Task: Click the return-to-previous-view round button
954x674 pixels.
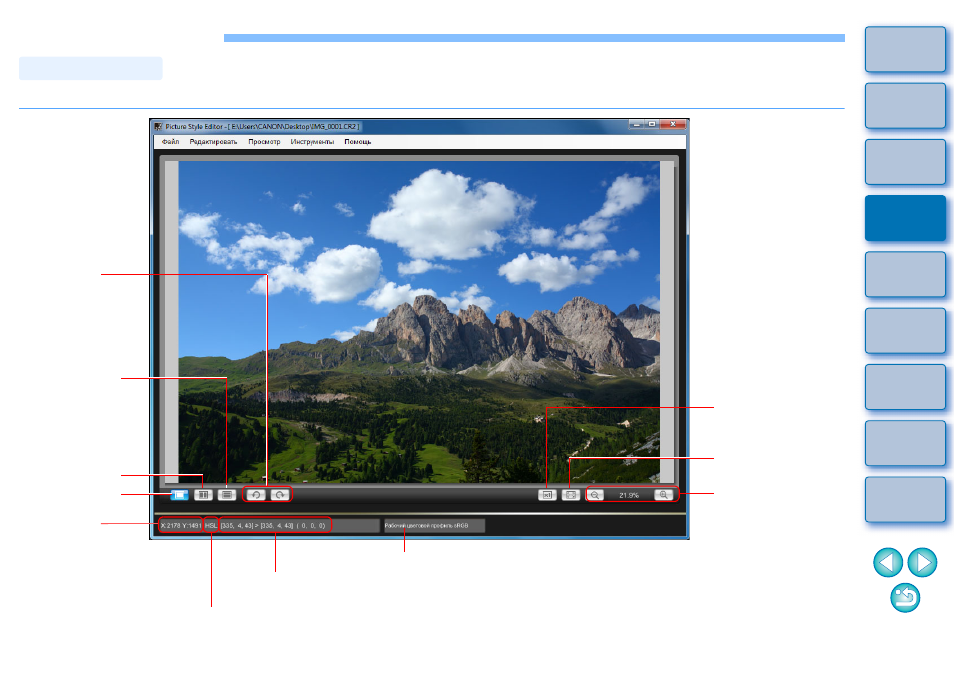Action: [905, 597]
